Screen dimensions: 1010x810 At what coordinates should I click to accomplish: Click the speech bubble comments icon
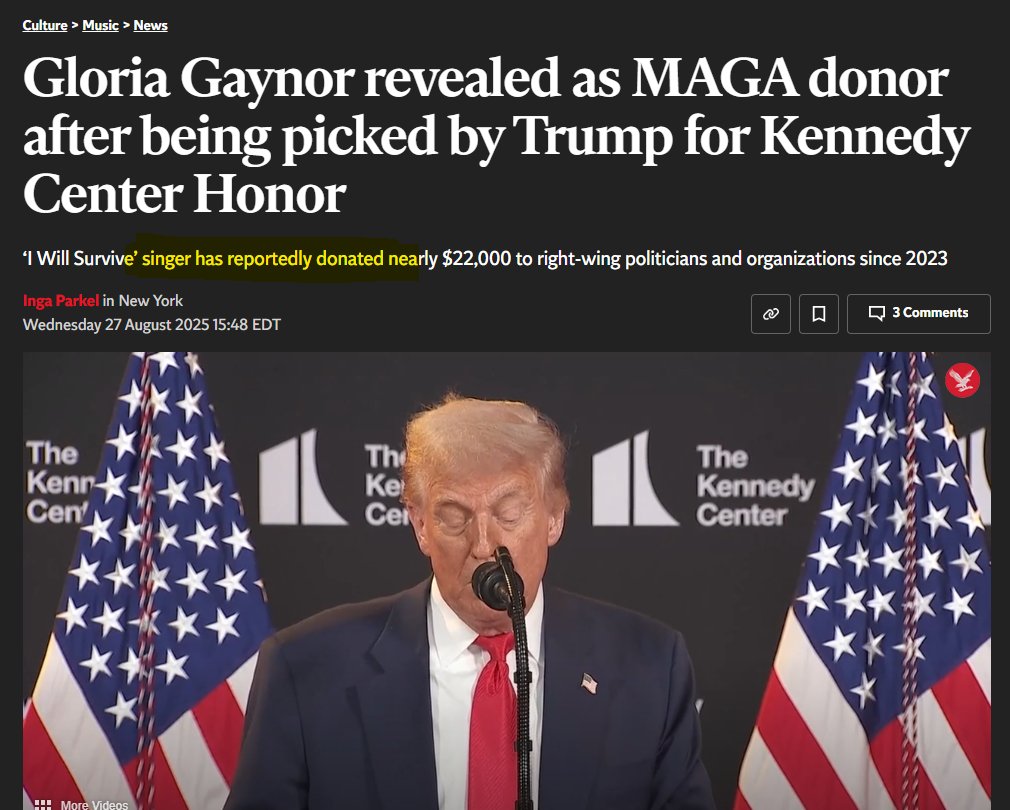[876, 314]
